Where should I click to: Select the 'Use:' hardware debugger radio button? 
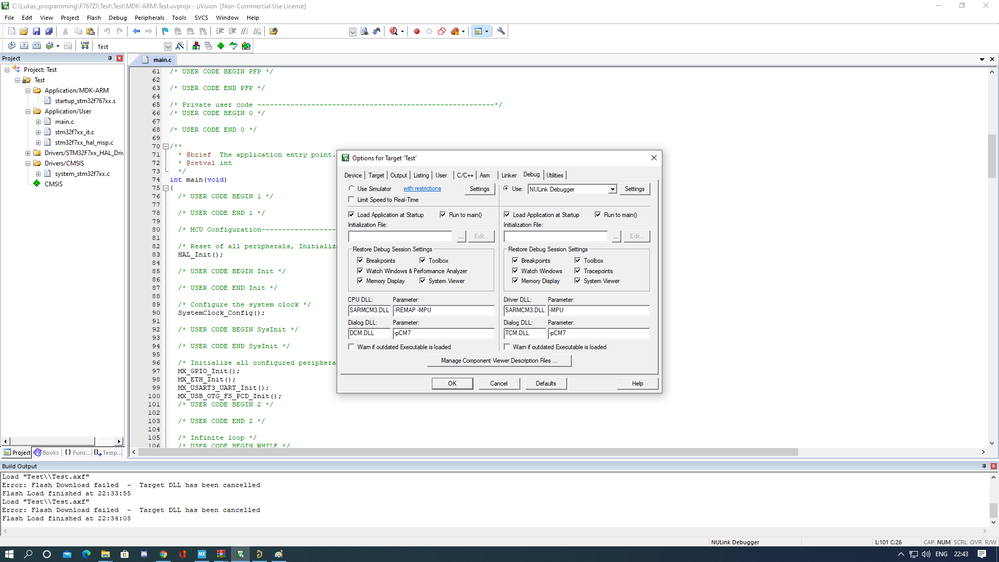507,189
